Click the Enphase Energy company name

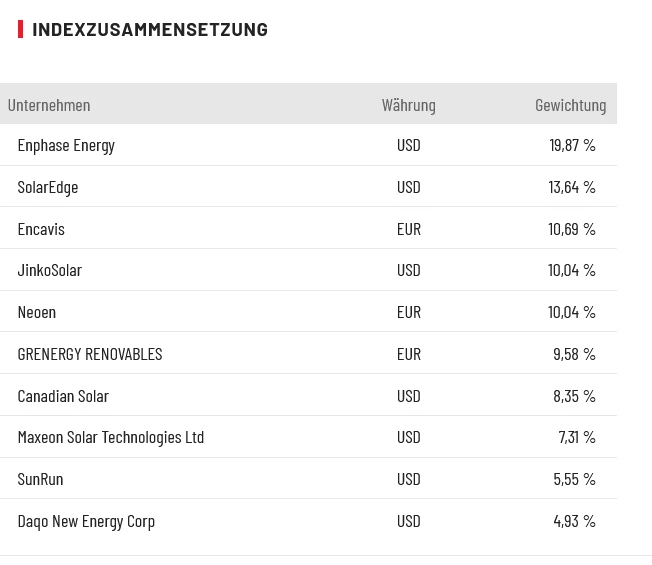[x=66, y=145]
